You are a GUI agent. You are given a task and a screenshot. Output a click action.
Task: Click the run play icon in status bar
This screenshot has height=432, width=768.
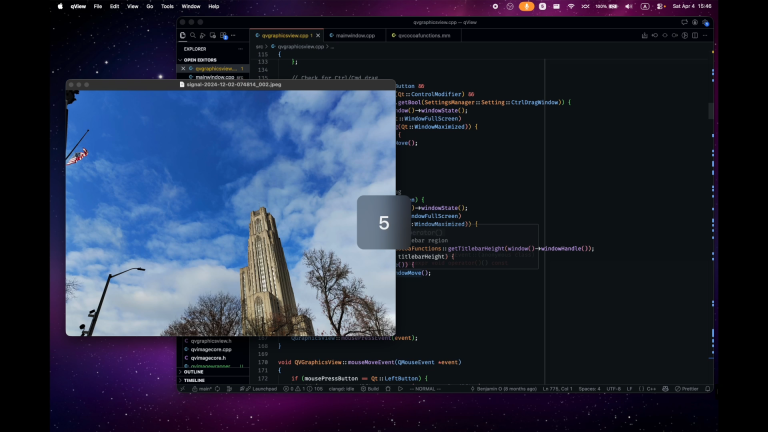click(400, 389)
